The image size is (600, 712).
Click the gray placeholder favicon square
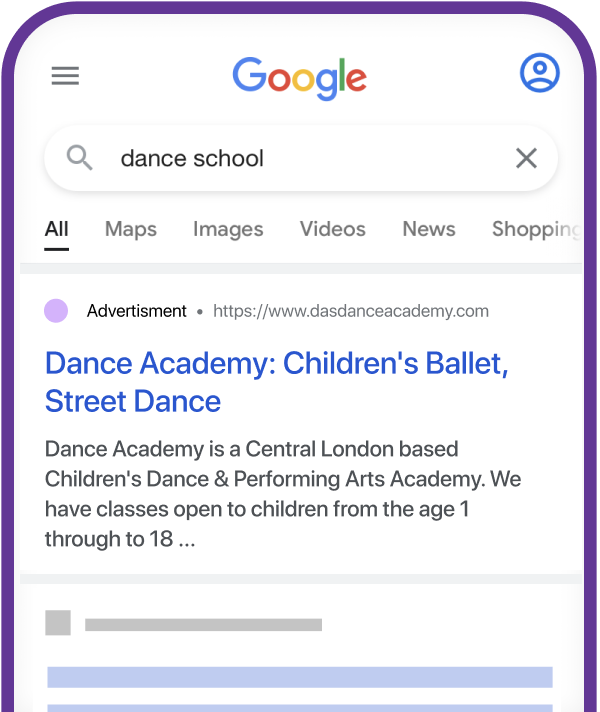(x=58, y=623)
